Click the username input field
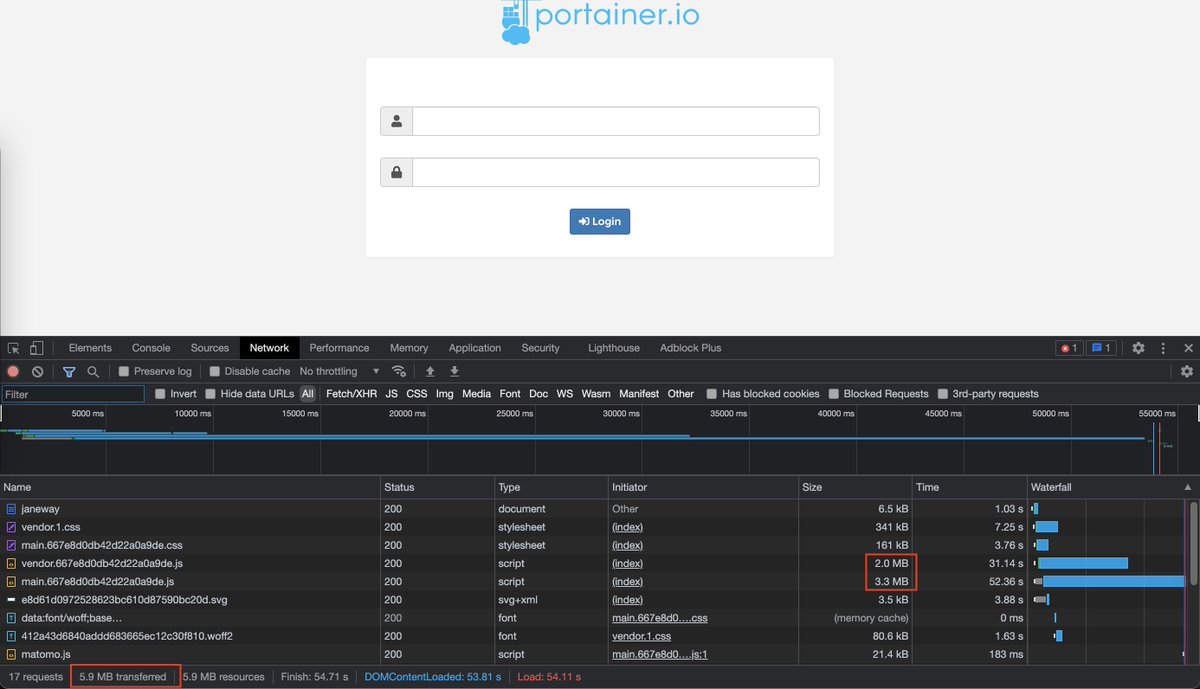The image size is (1200, 689). point(616,121)
